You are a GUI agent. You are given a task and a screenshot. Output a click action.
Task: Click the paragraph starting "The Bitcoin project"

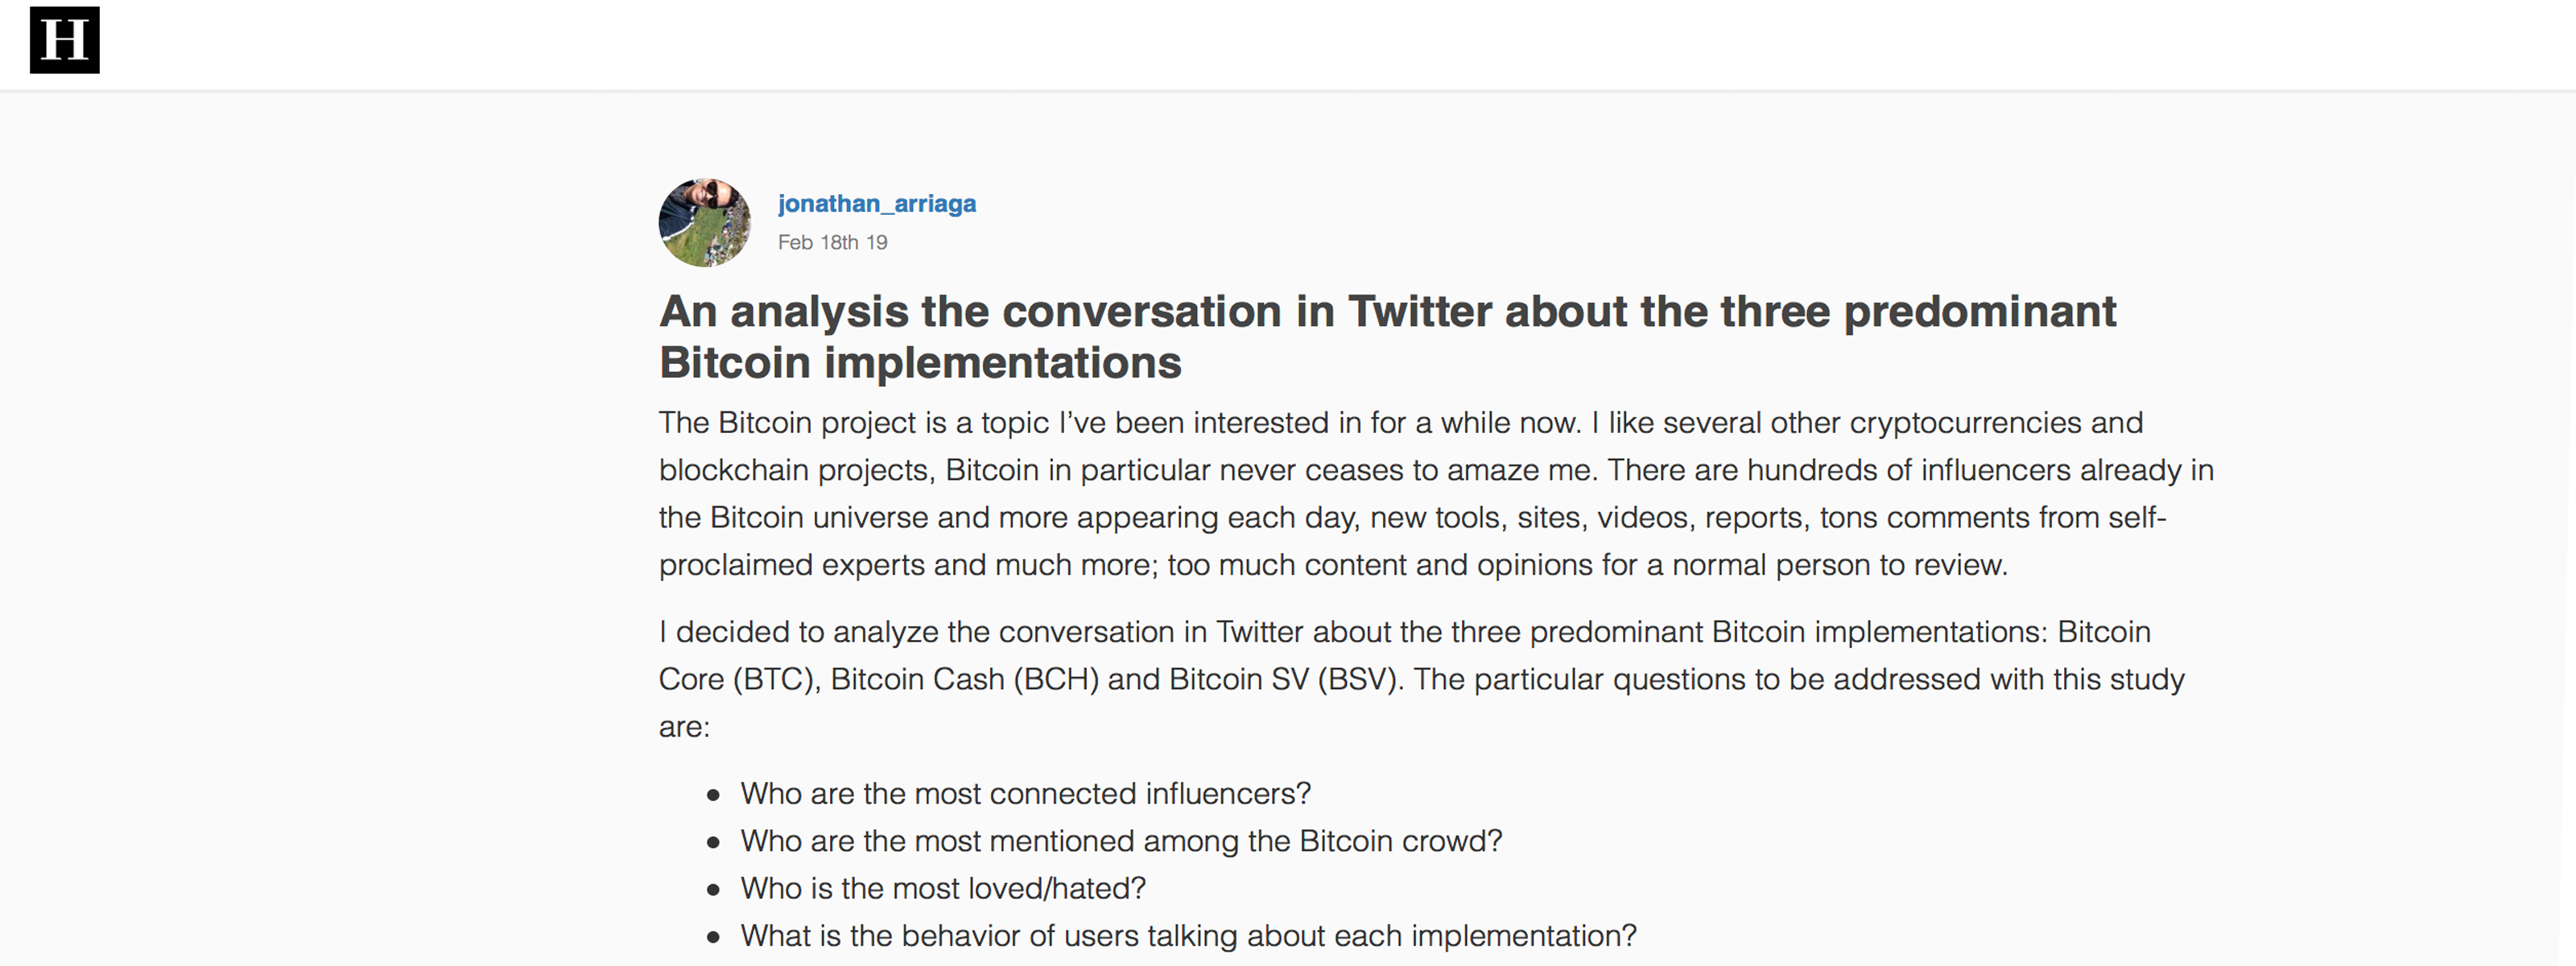click(1435, 493)
